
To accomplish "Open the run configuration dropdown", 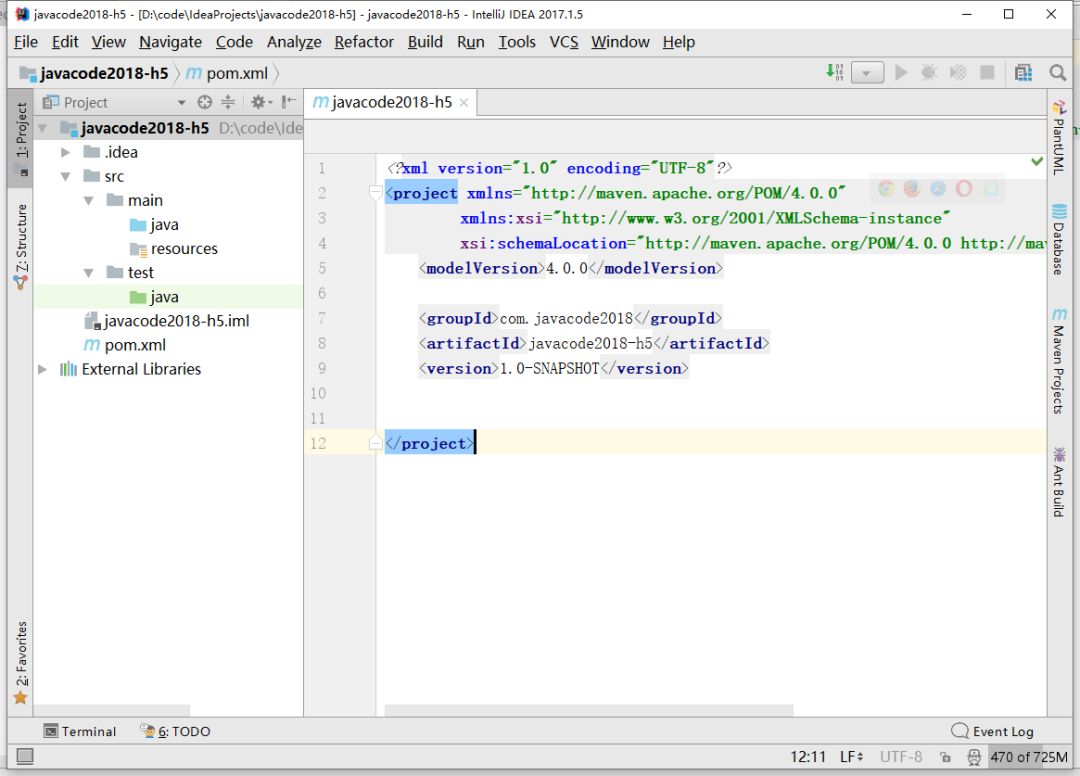I will [867, 72].
